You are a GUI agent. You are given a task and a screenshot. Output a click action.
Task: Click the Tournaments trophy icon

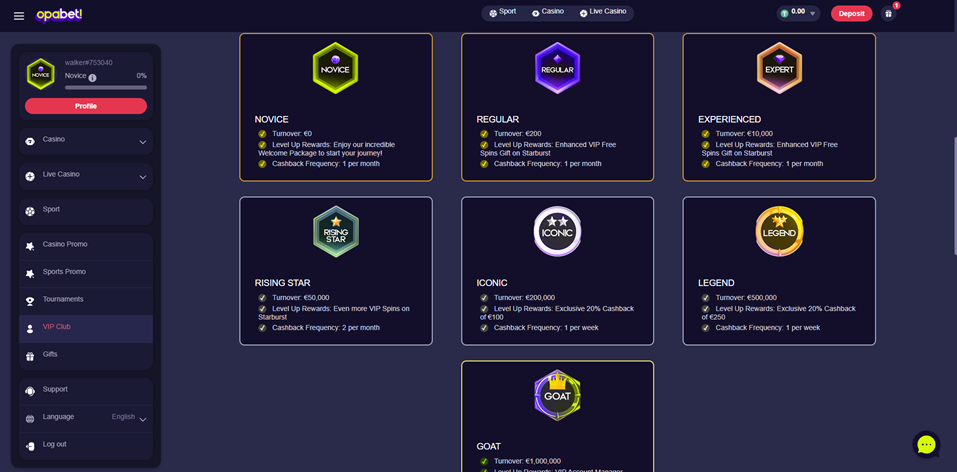(30, 301)
